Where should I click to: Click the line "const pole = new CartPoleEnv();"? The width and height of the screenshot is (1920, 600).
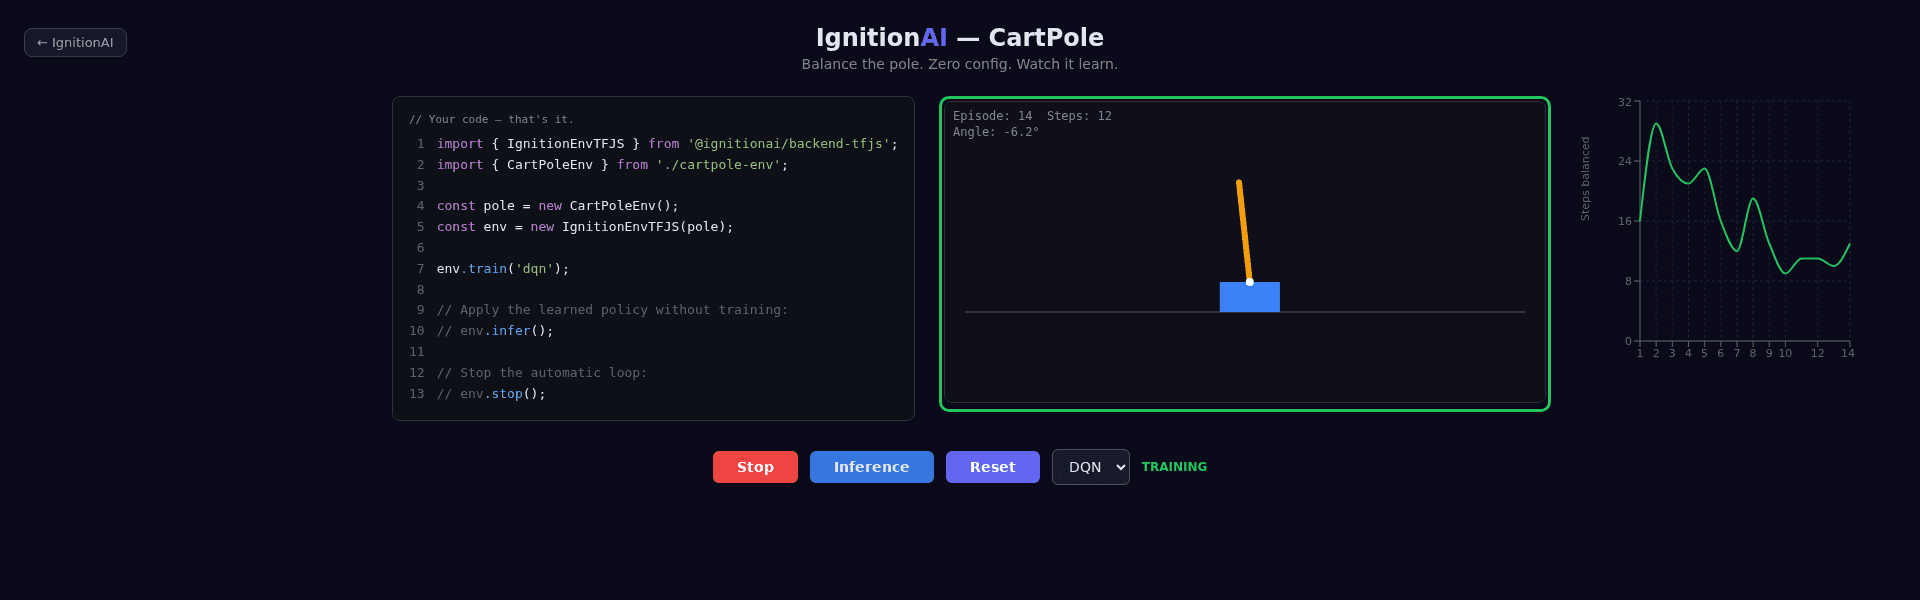(558, 206)
